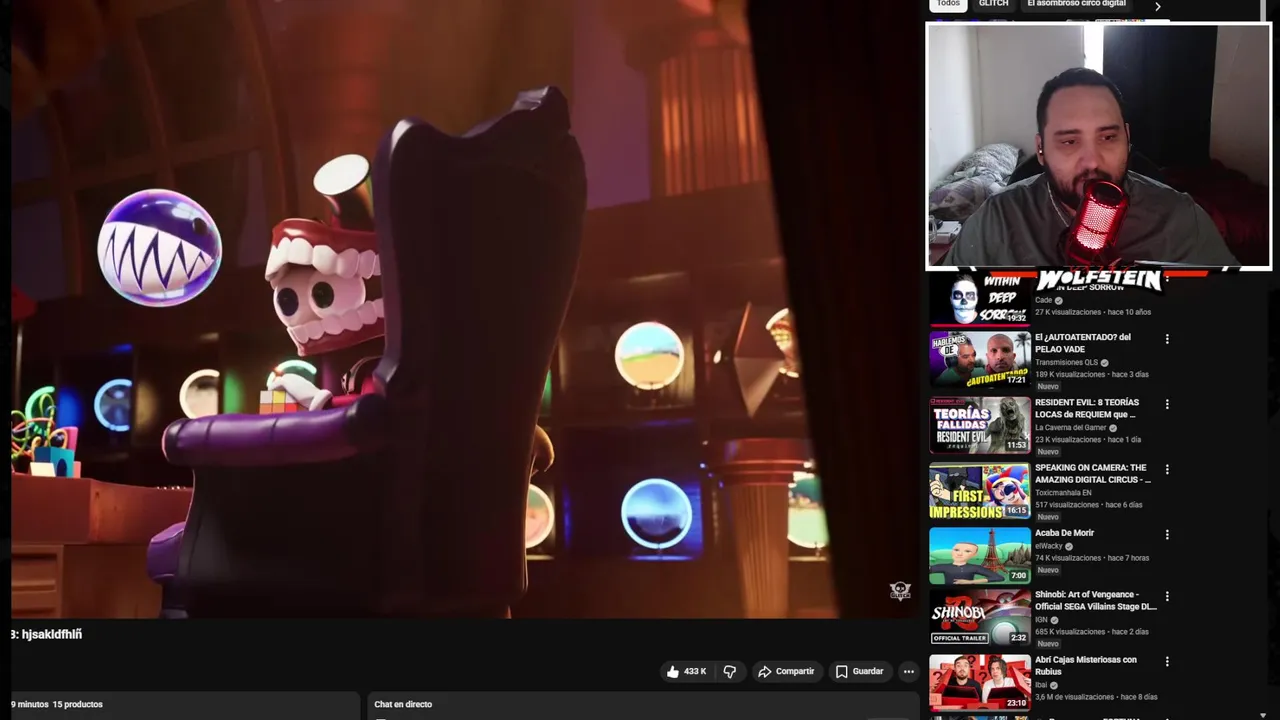
Task: Select the Todos filter chip
Action: [948, 4]
